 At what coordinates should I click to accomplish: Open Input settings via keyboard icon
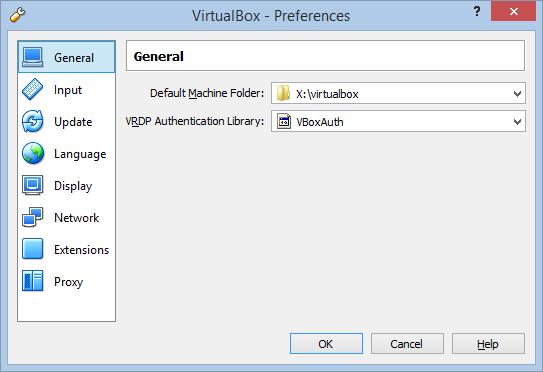[33, 89]
